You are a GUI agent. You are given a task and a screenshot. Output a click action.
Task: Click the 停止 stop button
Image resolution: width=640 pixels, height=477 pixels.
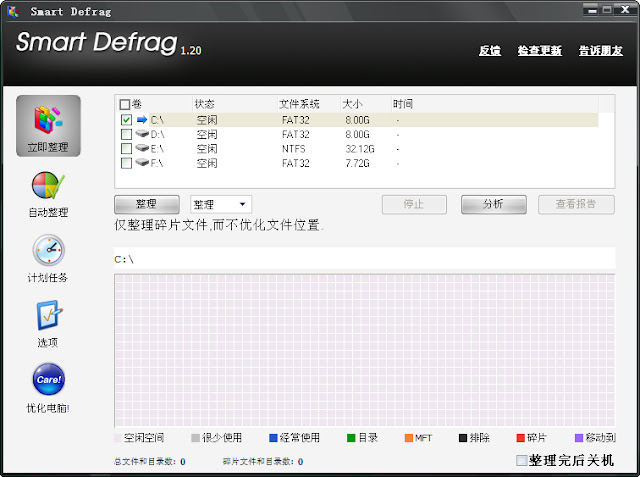coord(414,204)
